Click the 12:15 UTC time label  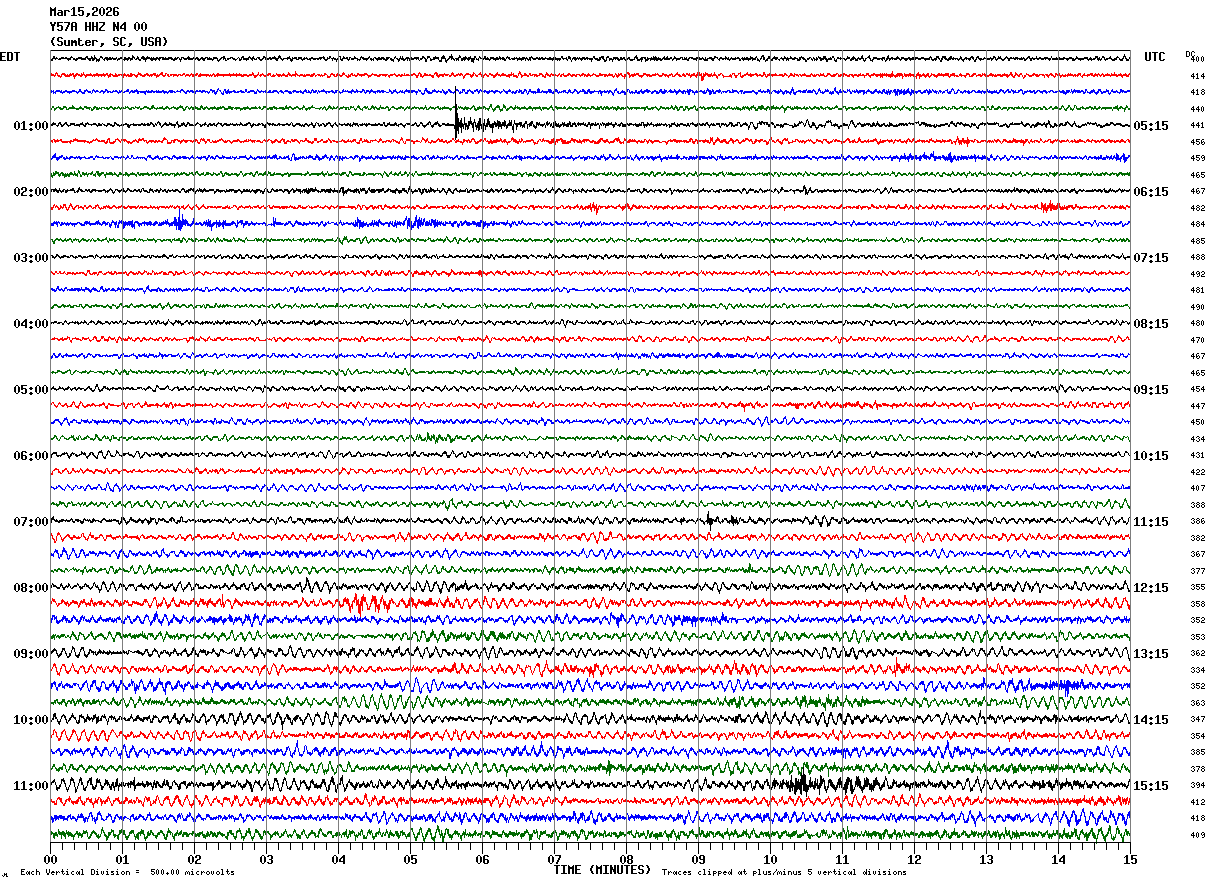pos(1151,588)
